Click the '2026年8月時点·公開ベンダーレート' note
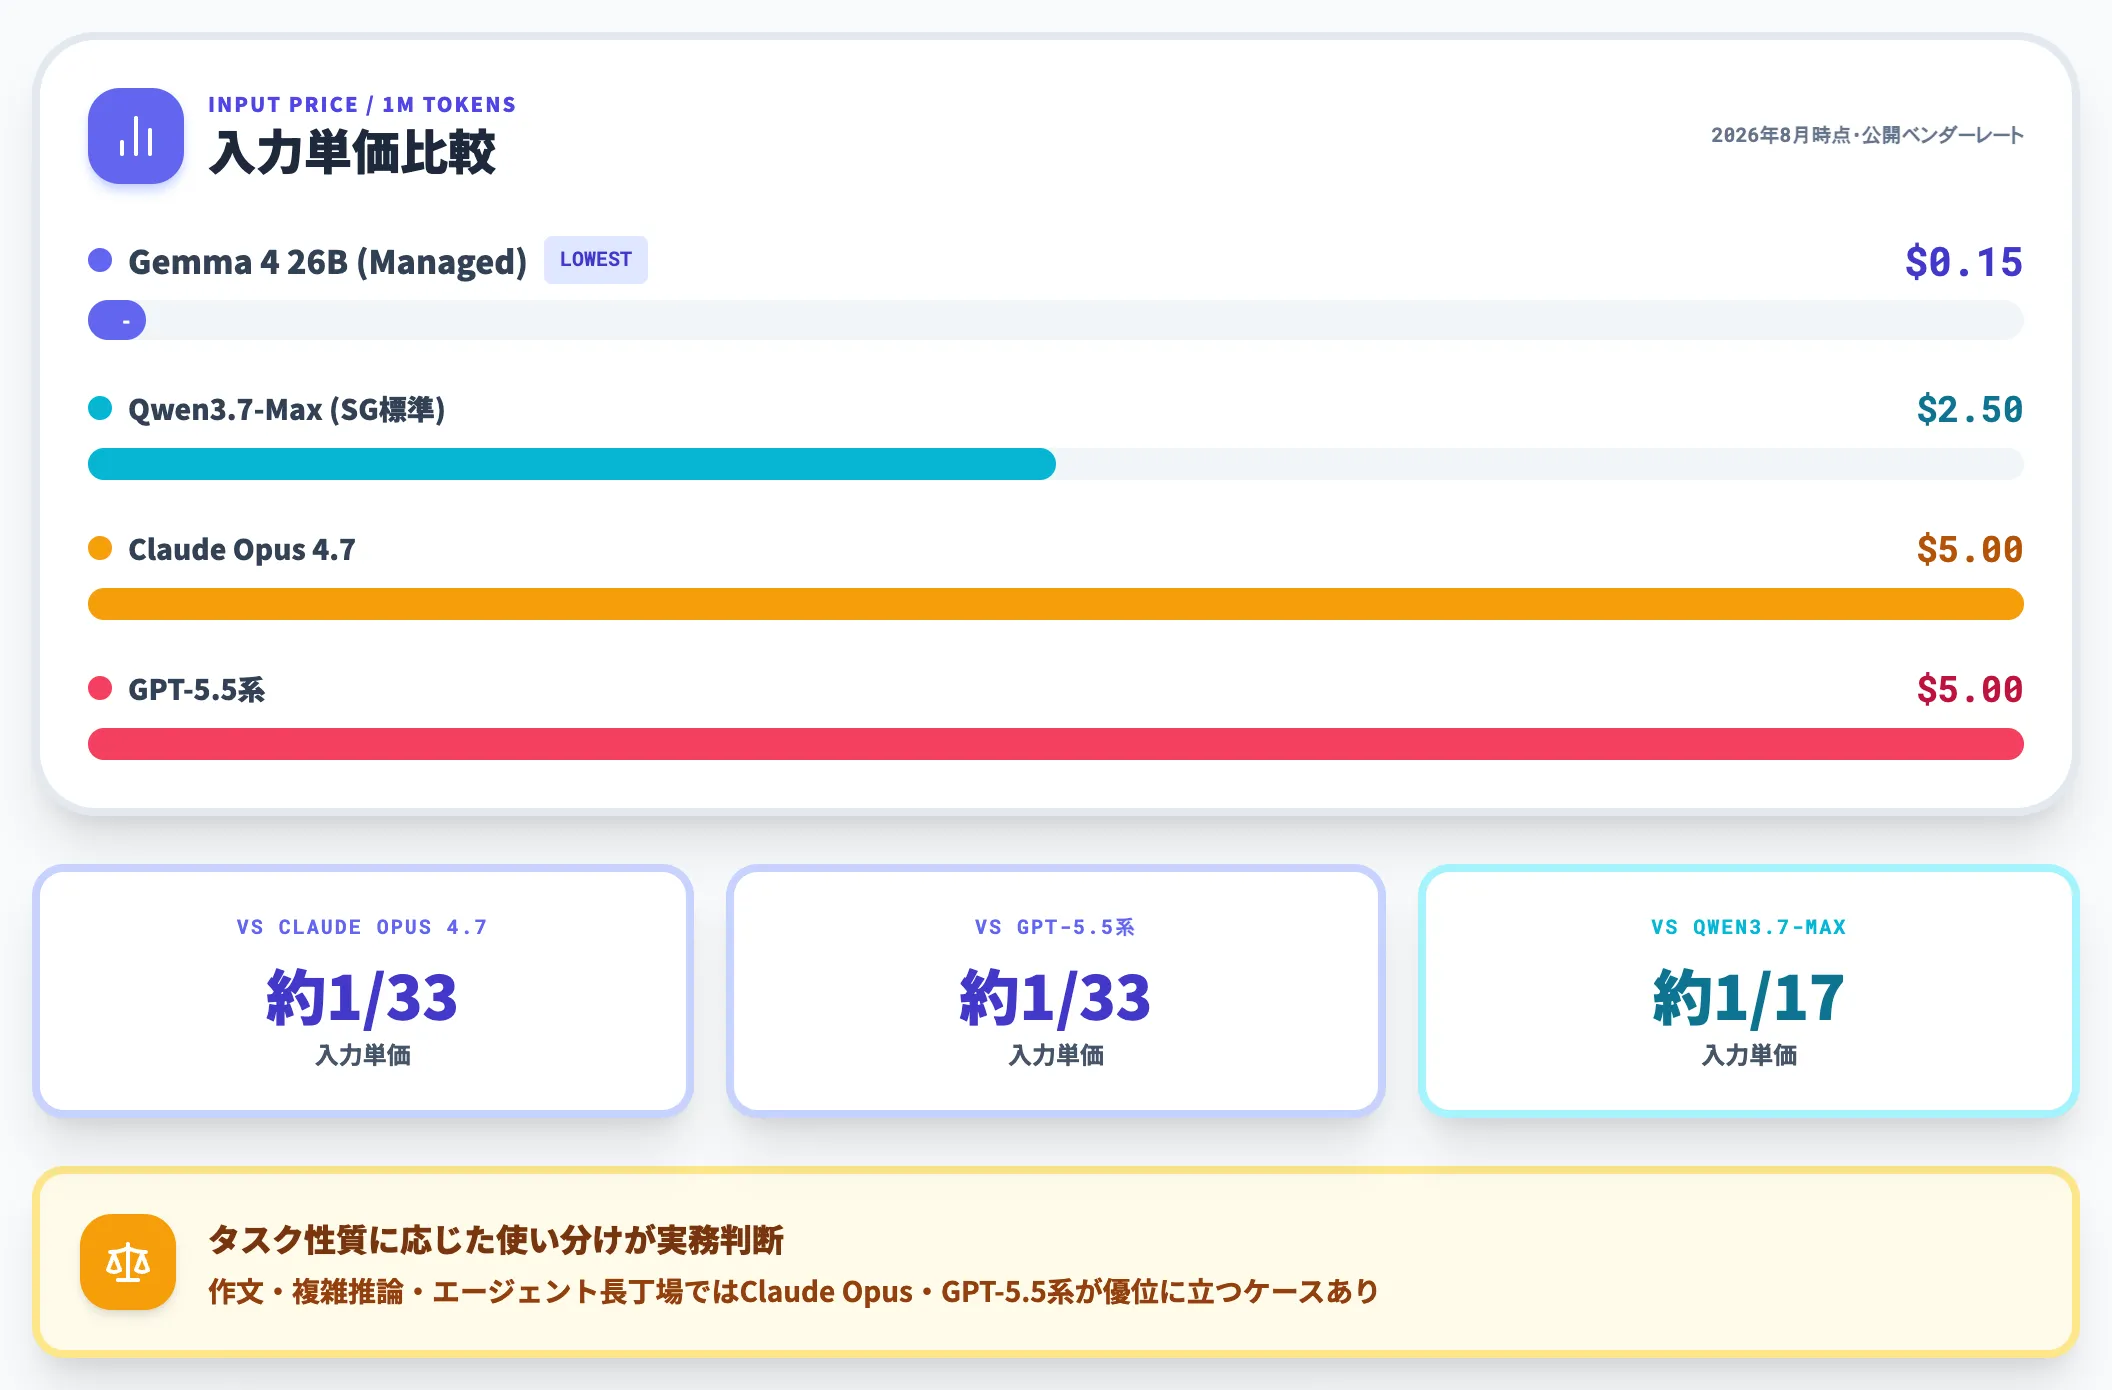 point(1867,135)
